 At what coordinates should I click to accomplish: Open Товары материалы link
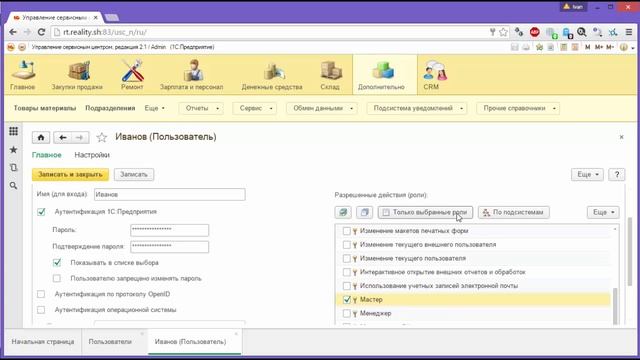45,108
